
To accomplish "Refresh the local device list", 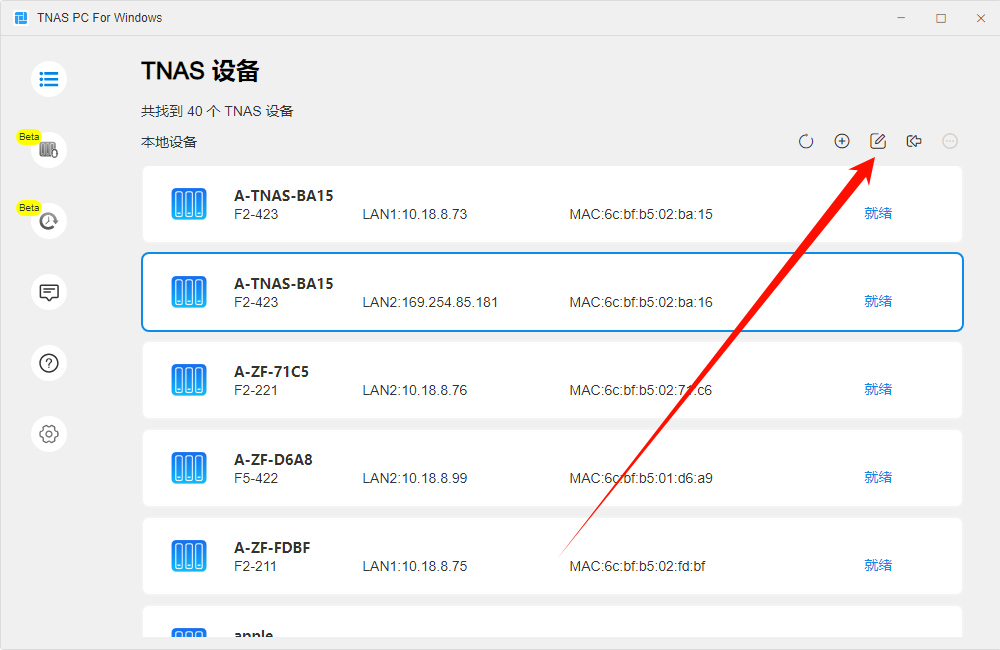I will point(806,141).
